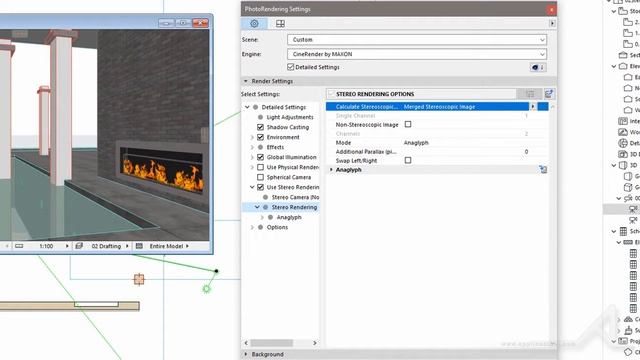
Task: Click the black camera target dot on plan
Action: click(216, 271)
